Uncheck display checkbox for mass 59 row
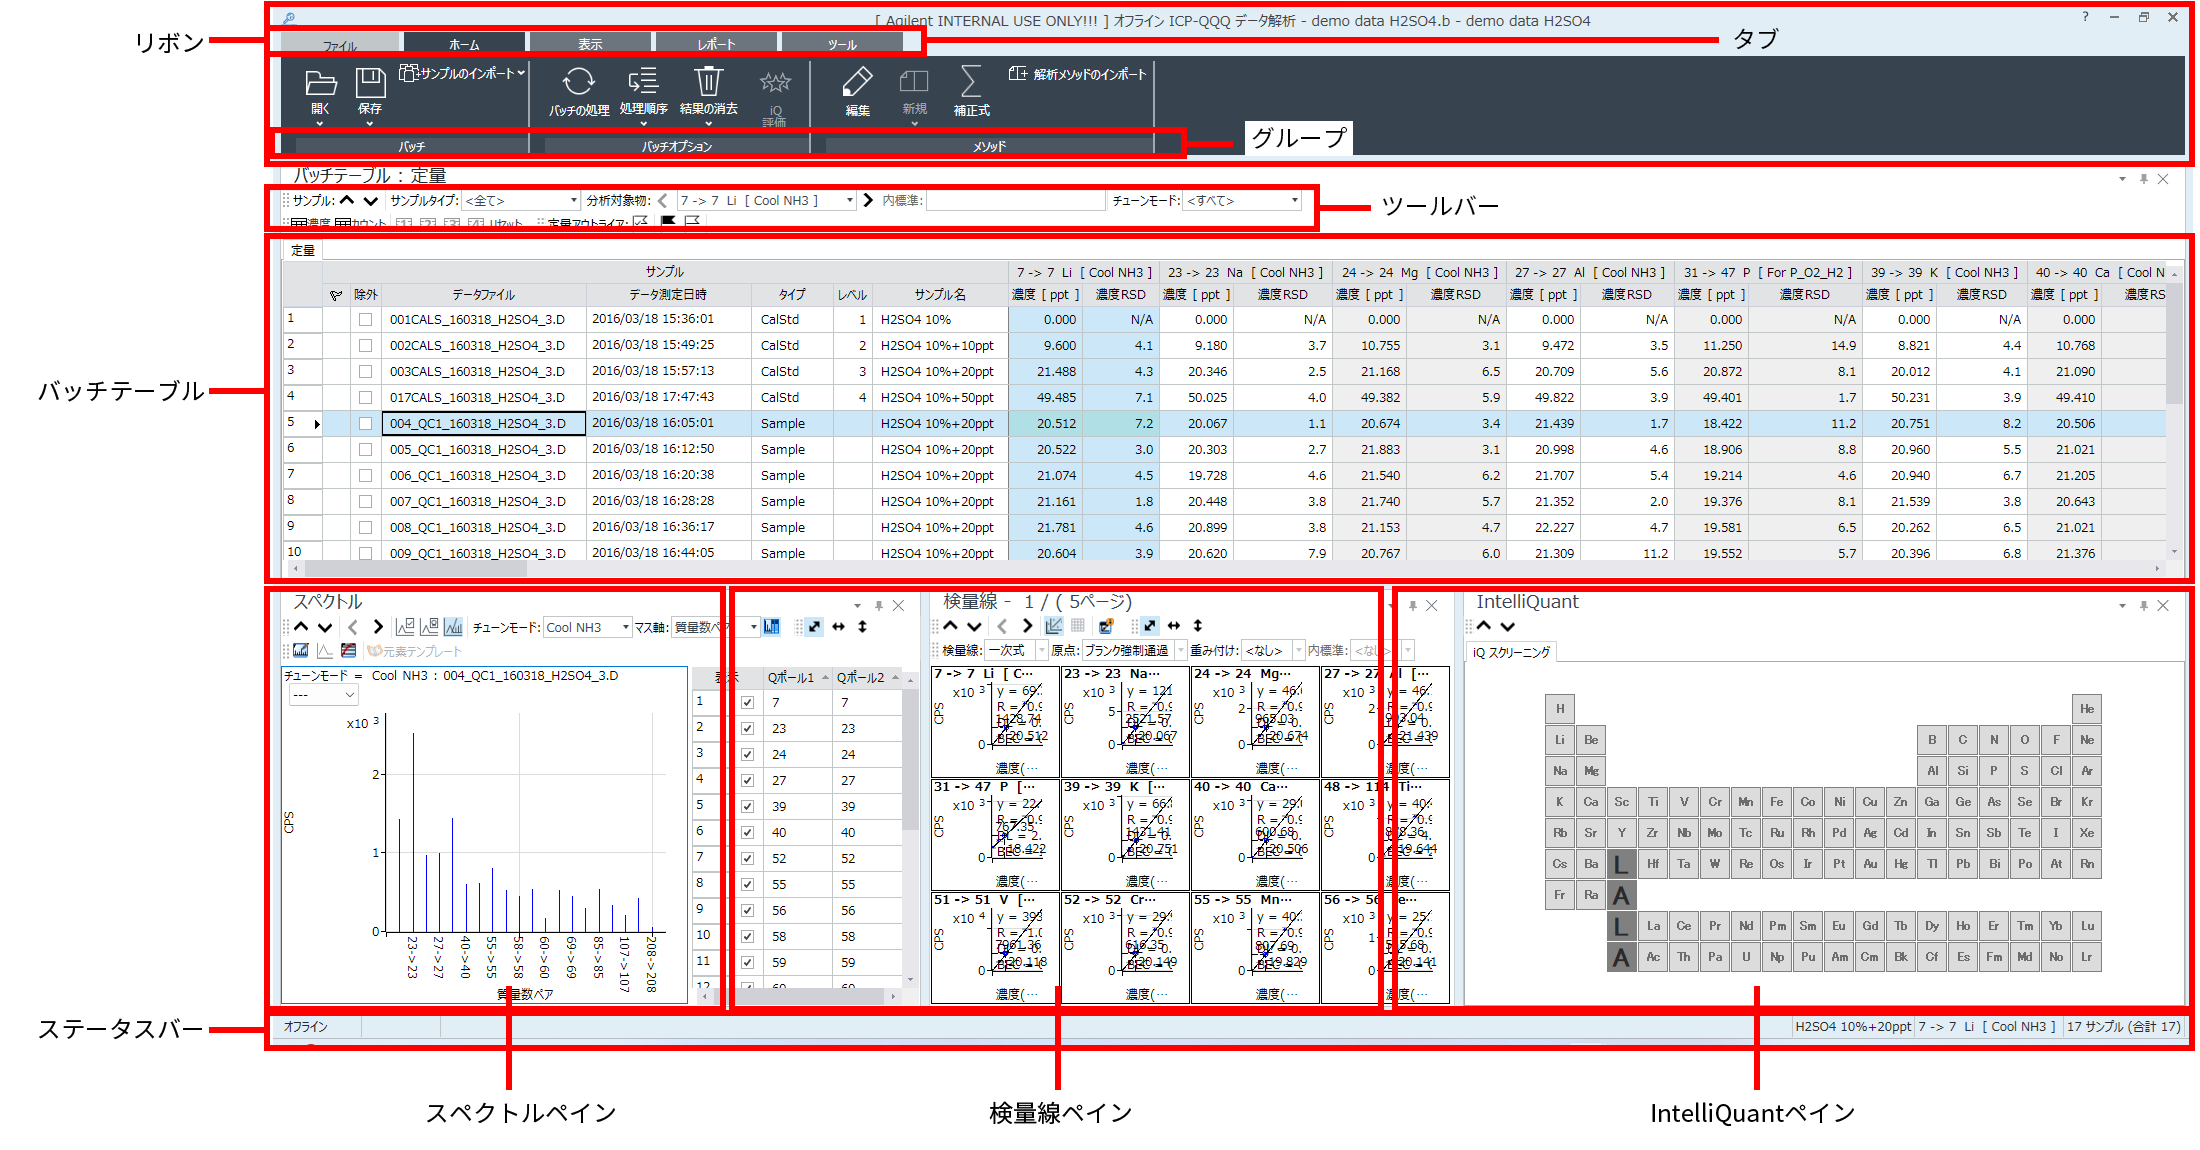Image resolution: width=2200 pixels, height=1150 pixels. tap(747, 963)
